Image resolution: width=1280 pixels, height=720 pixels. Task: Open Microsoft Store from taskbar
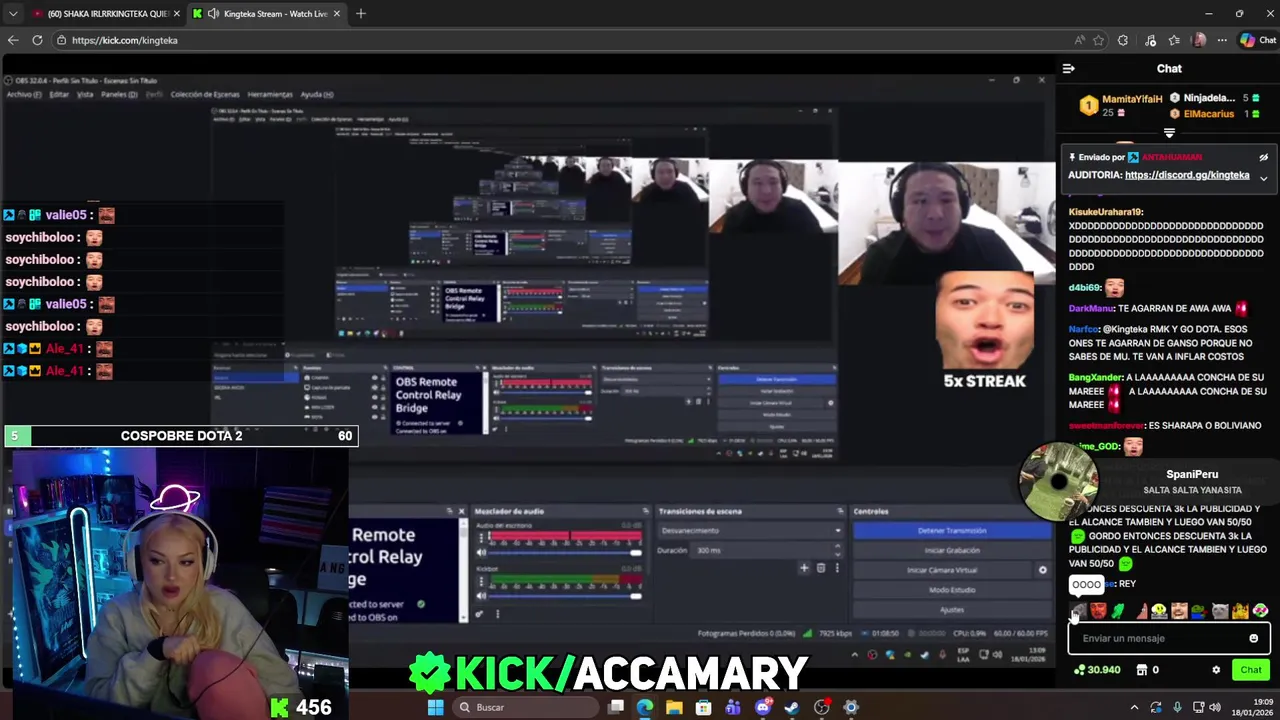coord(703,707)
